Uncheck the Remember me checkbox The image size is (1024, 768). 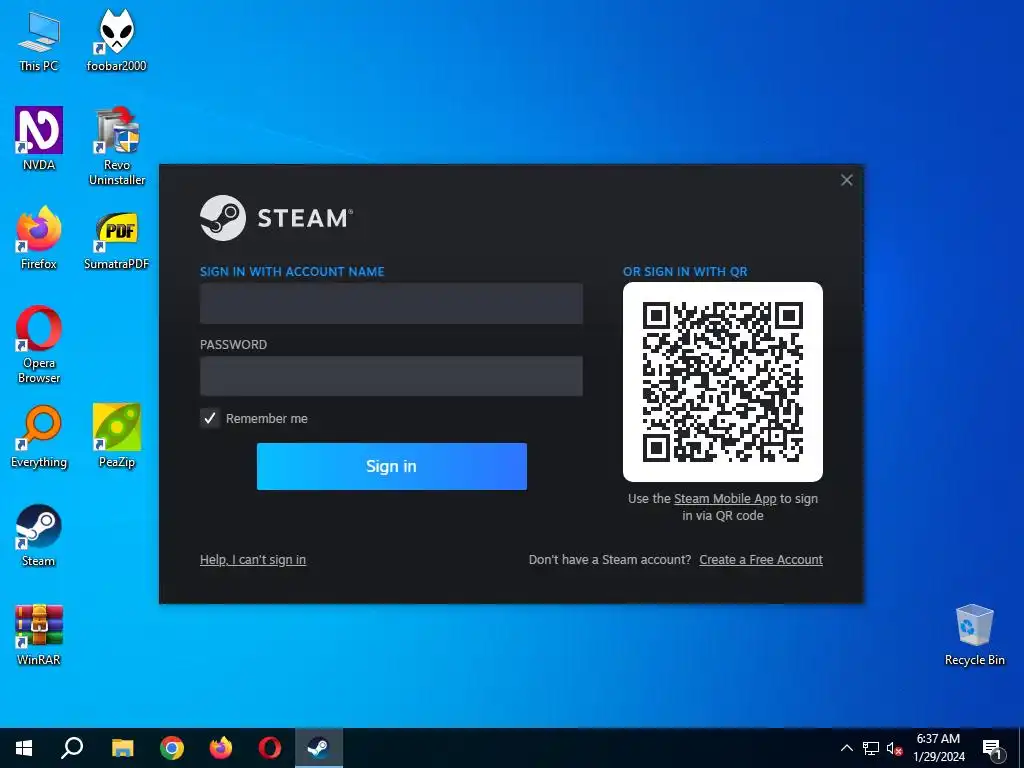tap(210, 418)
